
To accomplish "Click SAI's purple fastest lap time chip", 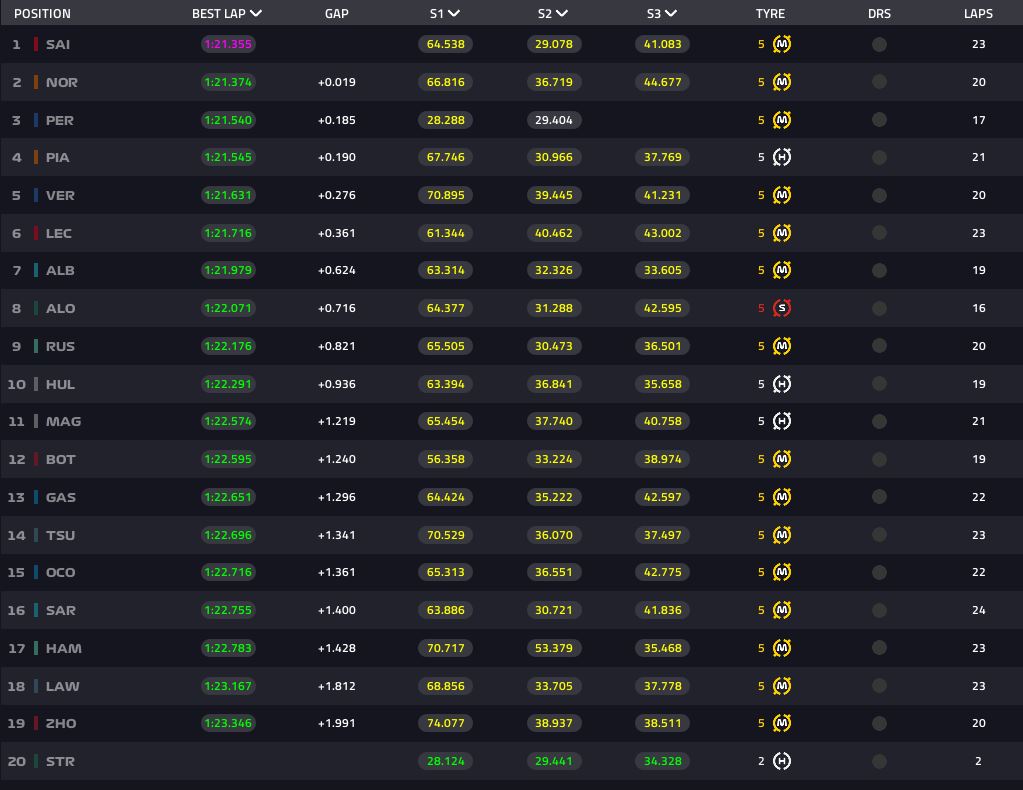I will 228,44.
